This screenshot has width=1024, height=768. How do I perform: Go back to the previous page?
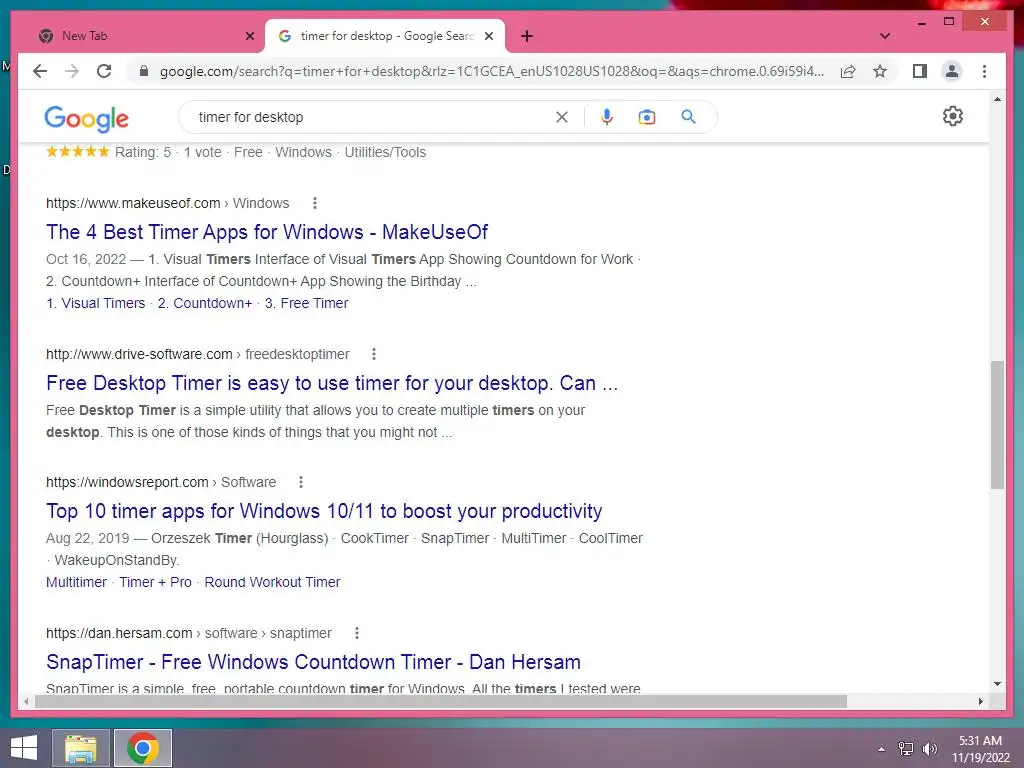[x=40, y=71]
